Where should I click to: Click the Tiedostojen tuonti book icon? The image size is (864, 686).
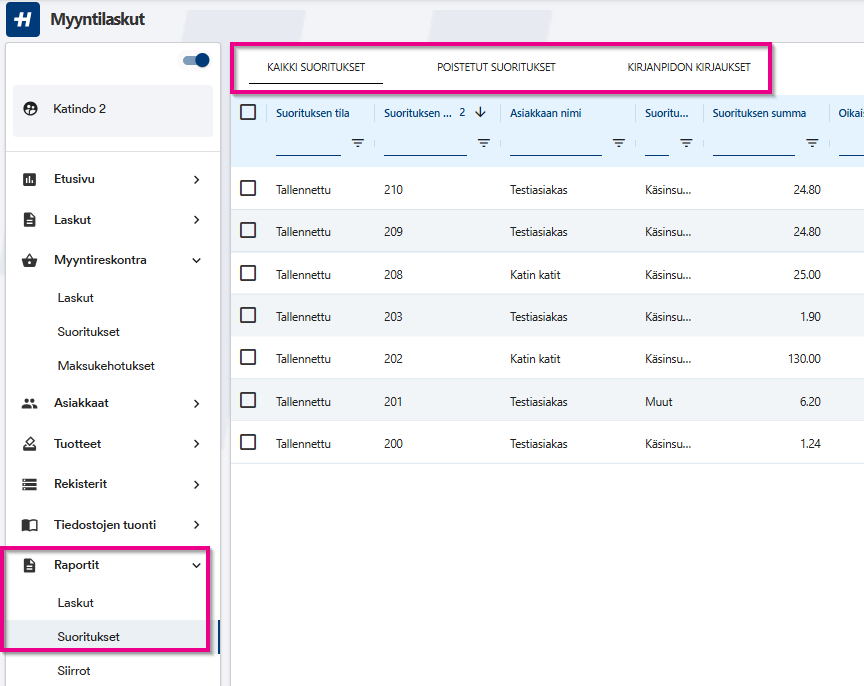(x=29, y=525)
